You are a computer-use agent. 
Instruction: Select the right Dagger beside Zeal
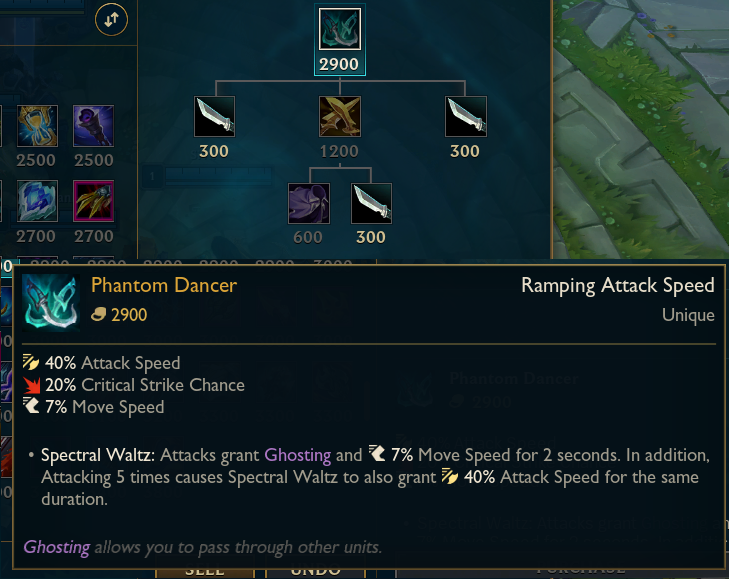click(466, 116)
